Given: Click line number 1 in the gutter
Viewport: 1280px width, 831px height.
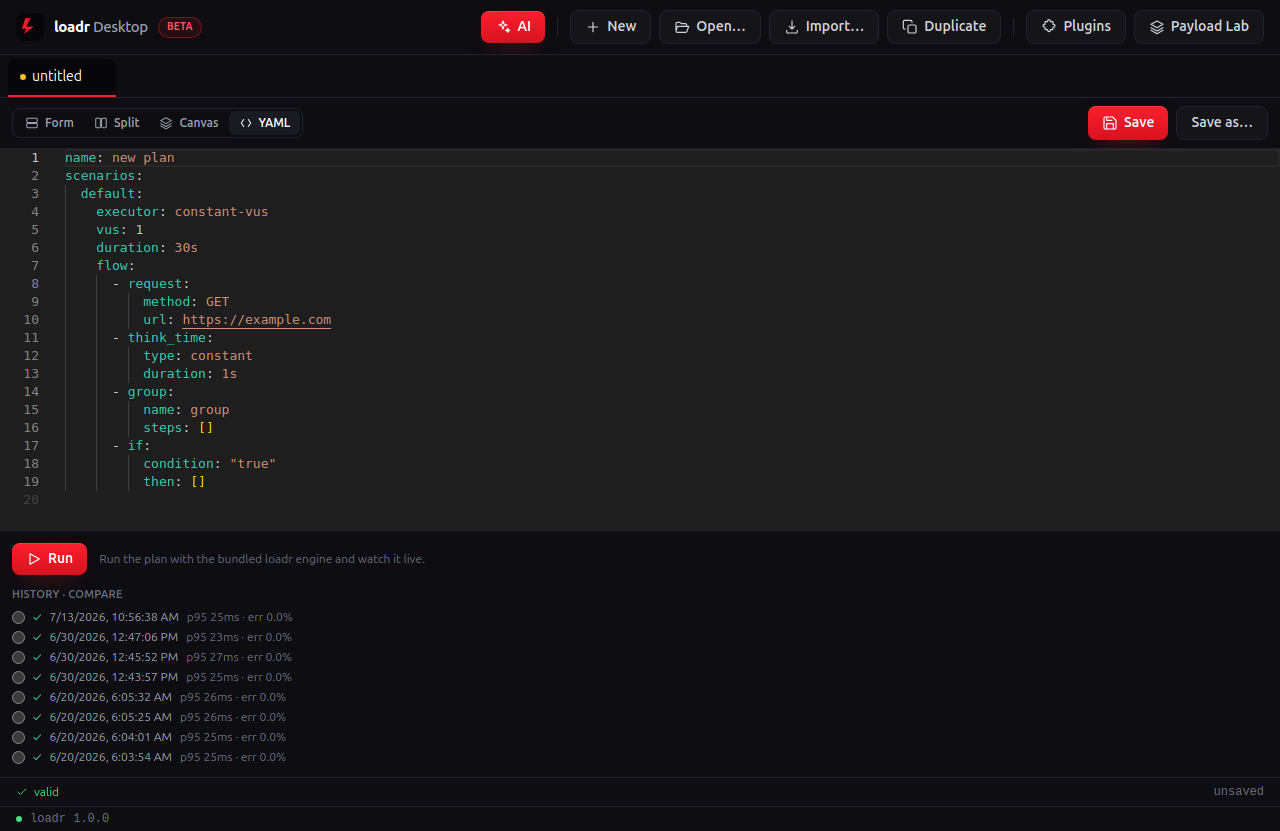Looking at the screenshot, I should 35,158.
